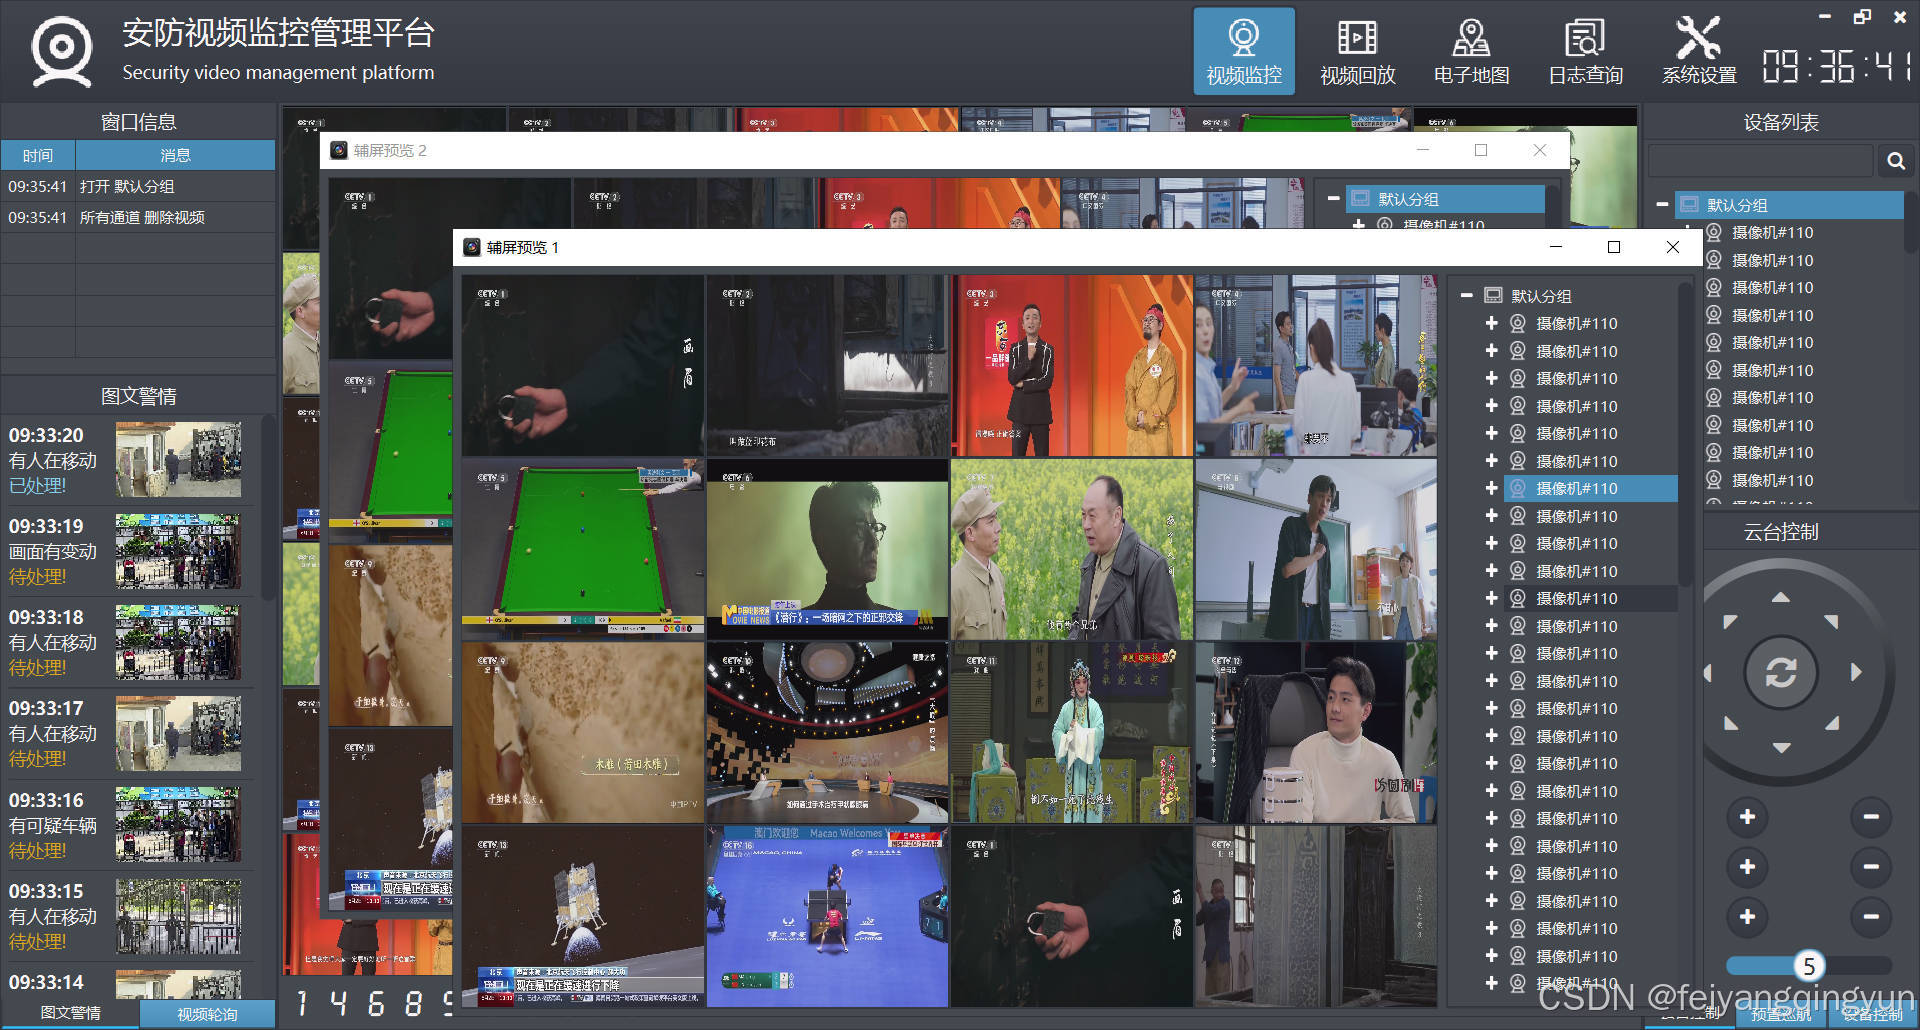Move PTZ toward lower-left diagonal arrow
Screen dimensions: 1920x1030
point(1730,722)
